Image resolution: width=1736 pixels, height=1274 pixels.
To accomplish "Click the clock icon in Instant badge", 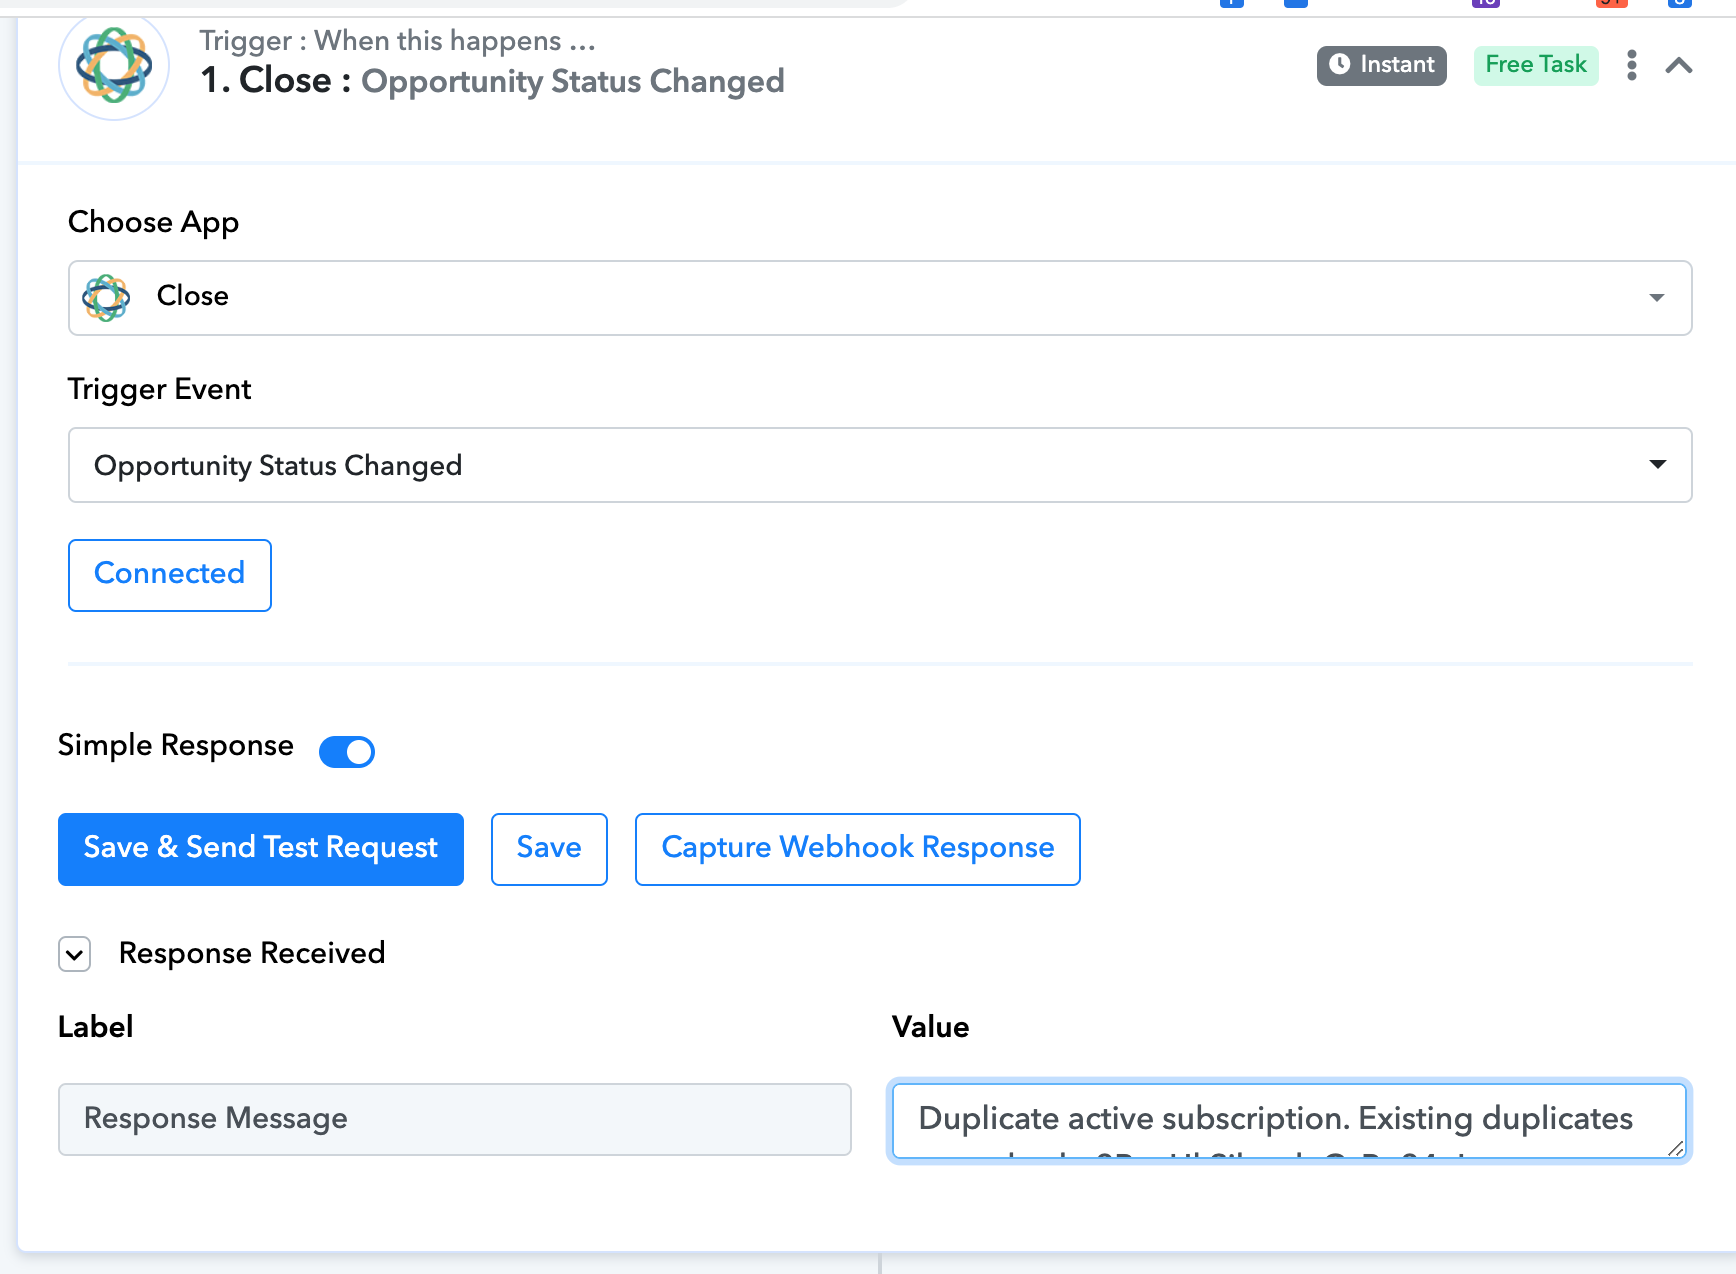I will tap(1340, 64).
